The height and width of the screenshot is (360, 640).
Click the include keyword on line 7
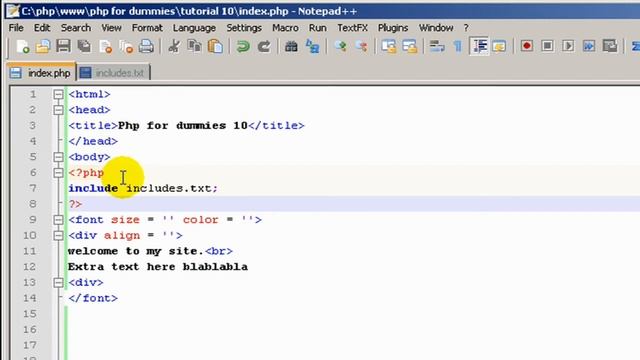click(93, 188)
